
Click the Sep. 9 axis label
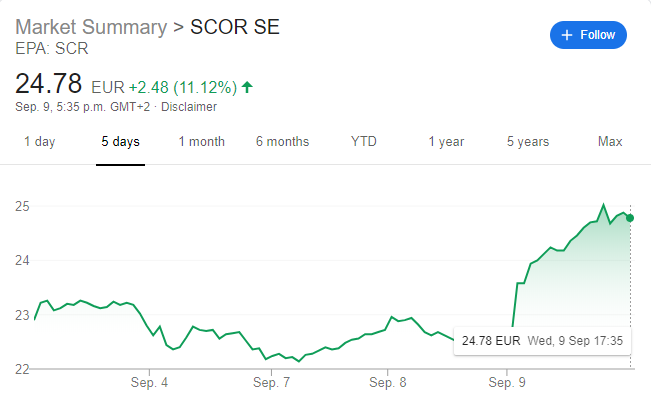point(507,382)
